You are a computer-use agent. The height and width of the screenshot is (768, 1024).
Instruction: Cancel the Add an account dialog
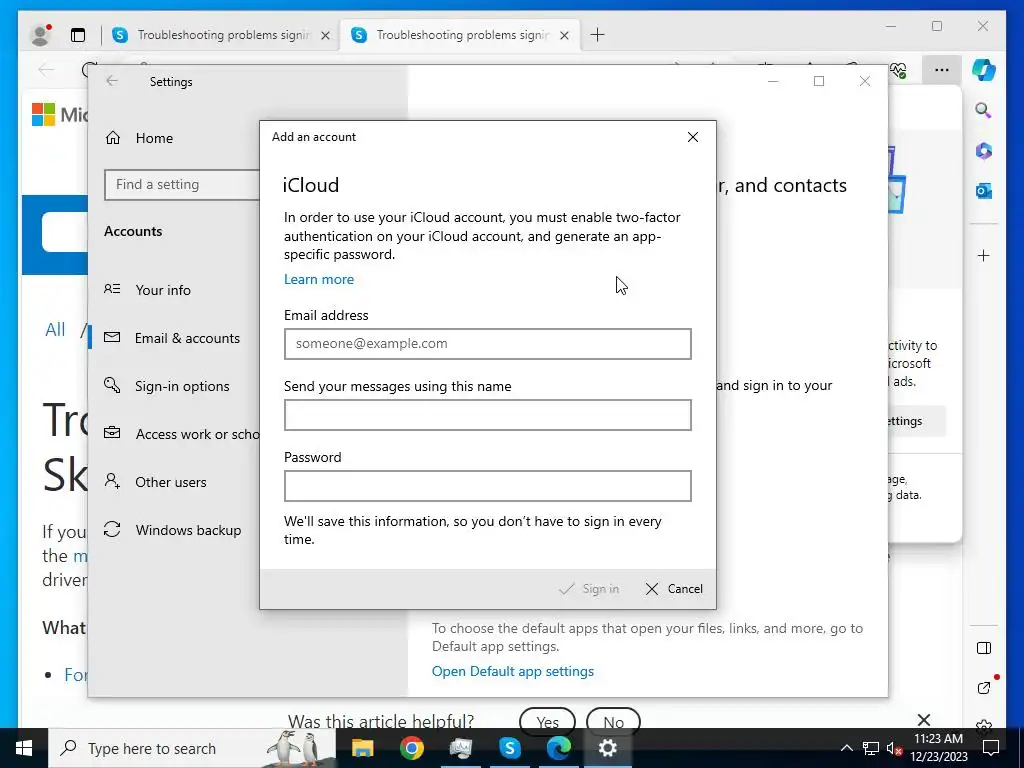(x=674, y=588)
